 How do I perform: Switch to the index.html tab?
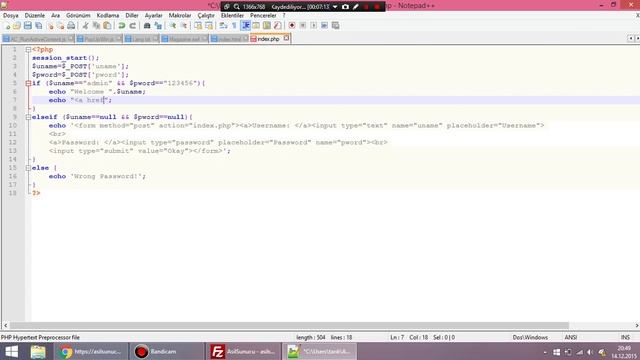[229, 39]
